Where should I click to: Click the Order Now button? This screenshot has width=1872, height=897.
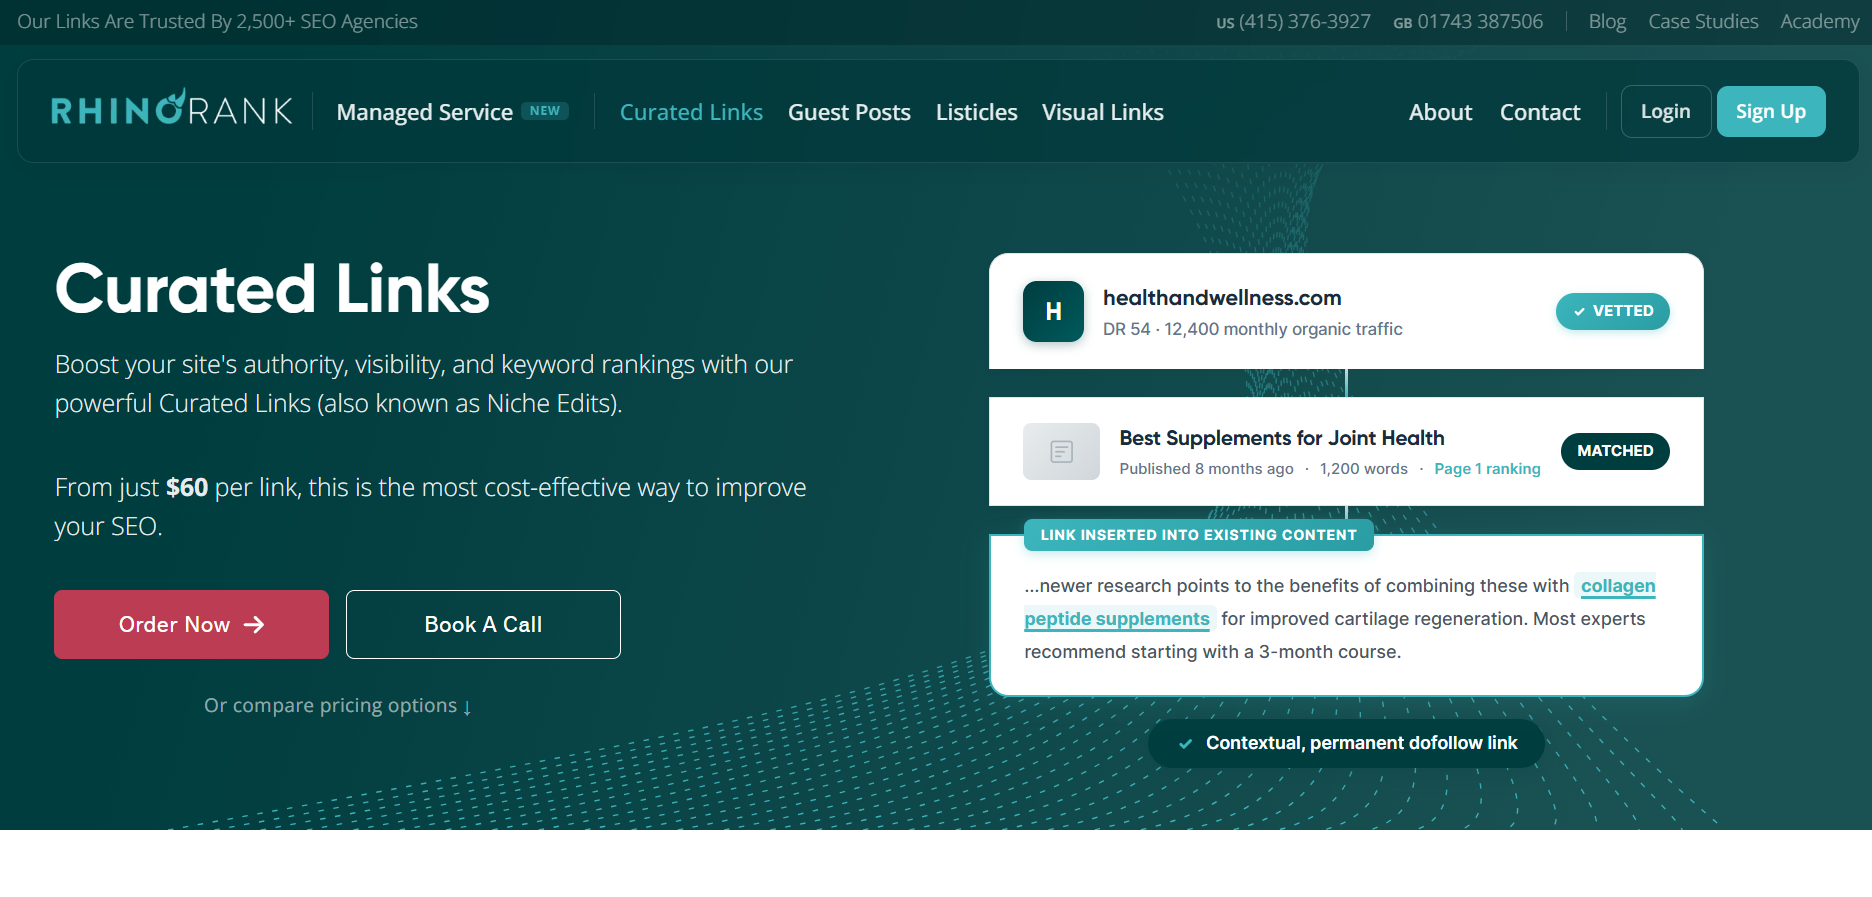coord(191,624)
